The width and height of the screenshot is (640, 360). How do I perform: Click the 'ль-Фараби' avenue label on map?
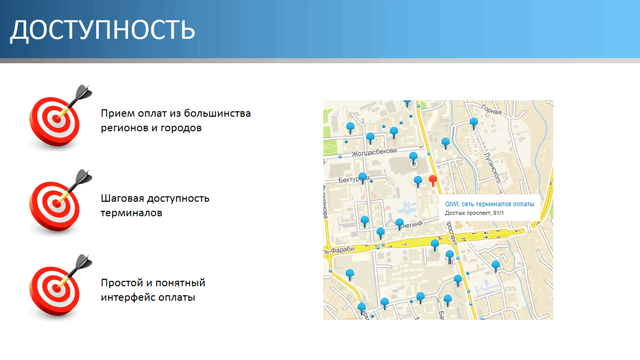340,250
